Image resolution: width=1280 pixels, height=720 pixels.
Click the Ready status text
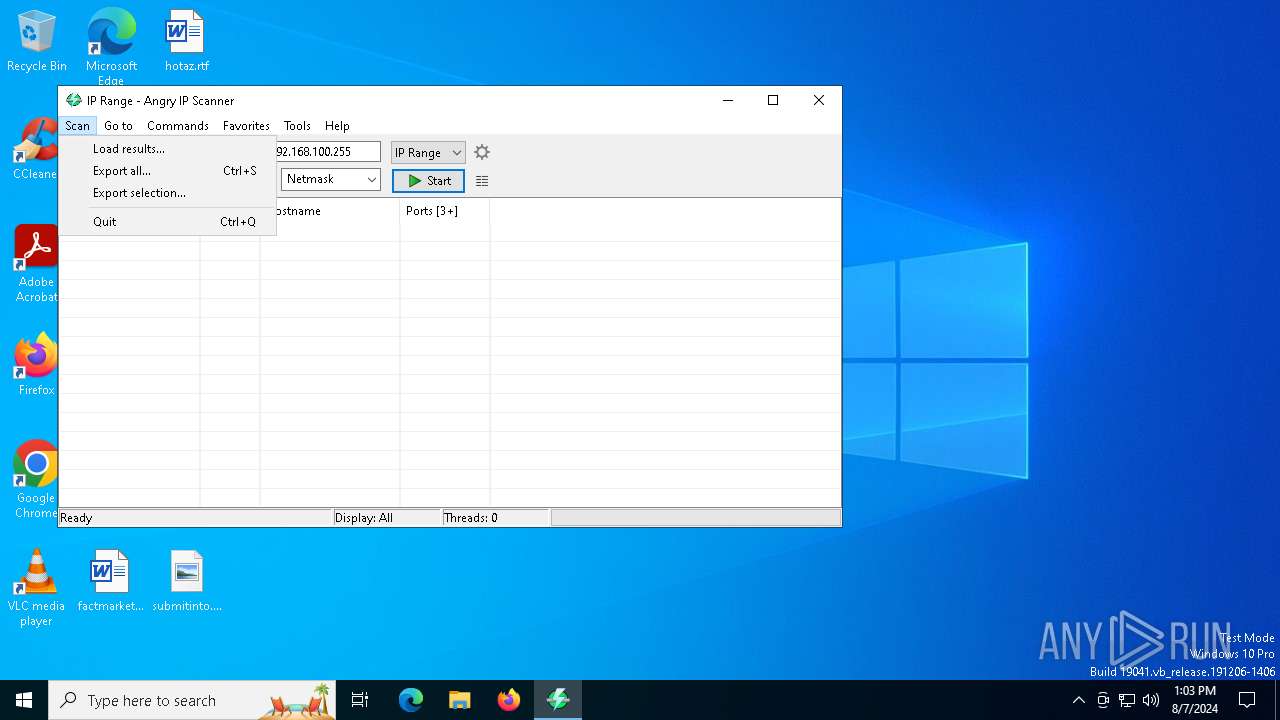[x=76, y=518]
